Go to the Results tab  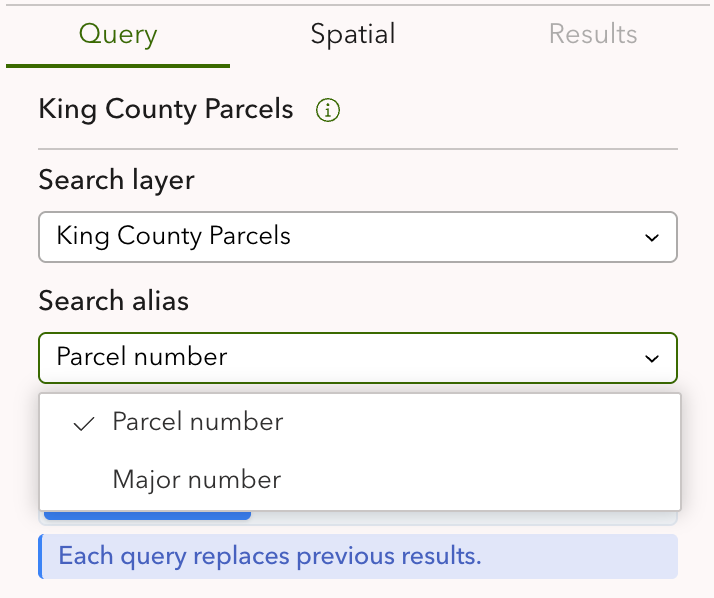593,35
